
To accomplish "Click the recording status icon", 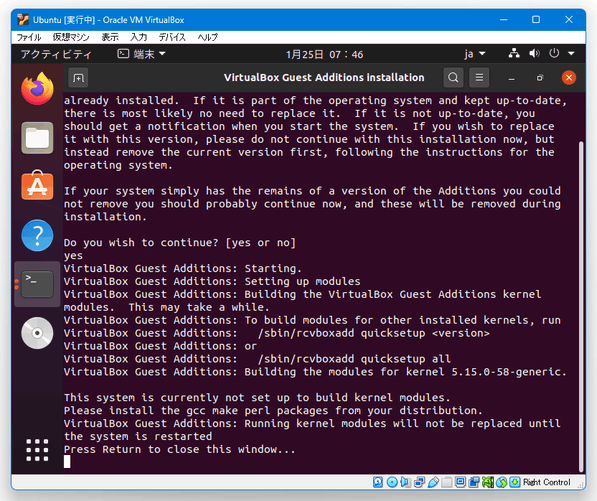I will 474,482.
